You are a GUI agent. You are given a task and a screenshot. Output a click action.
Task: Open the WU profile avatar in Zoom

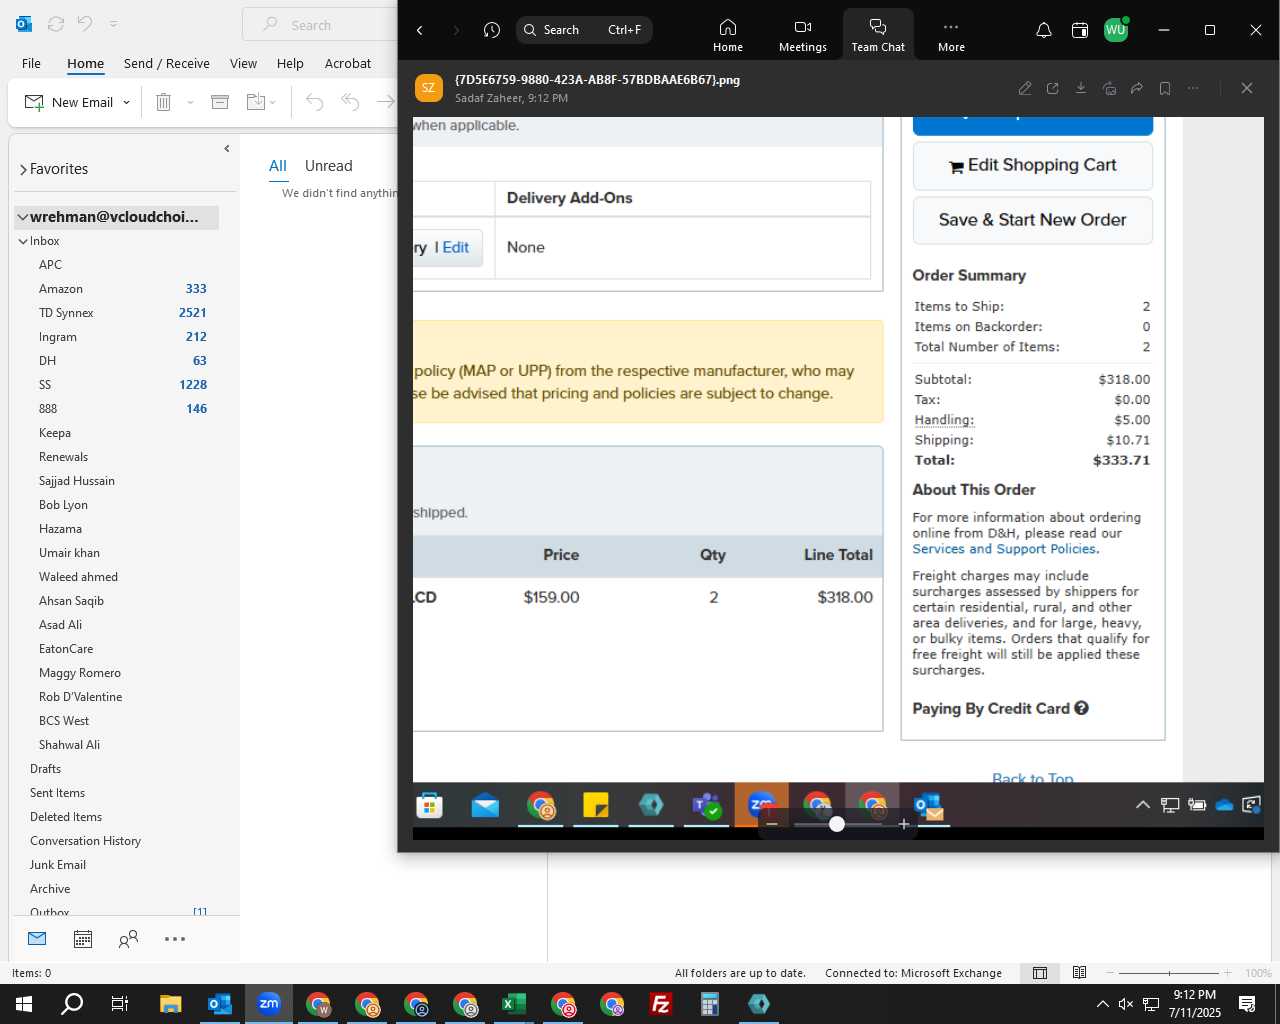pos(1116,30)
